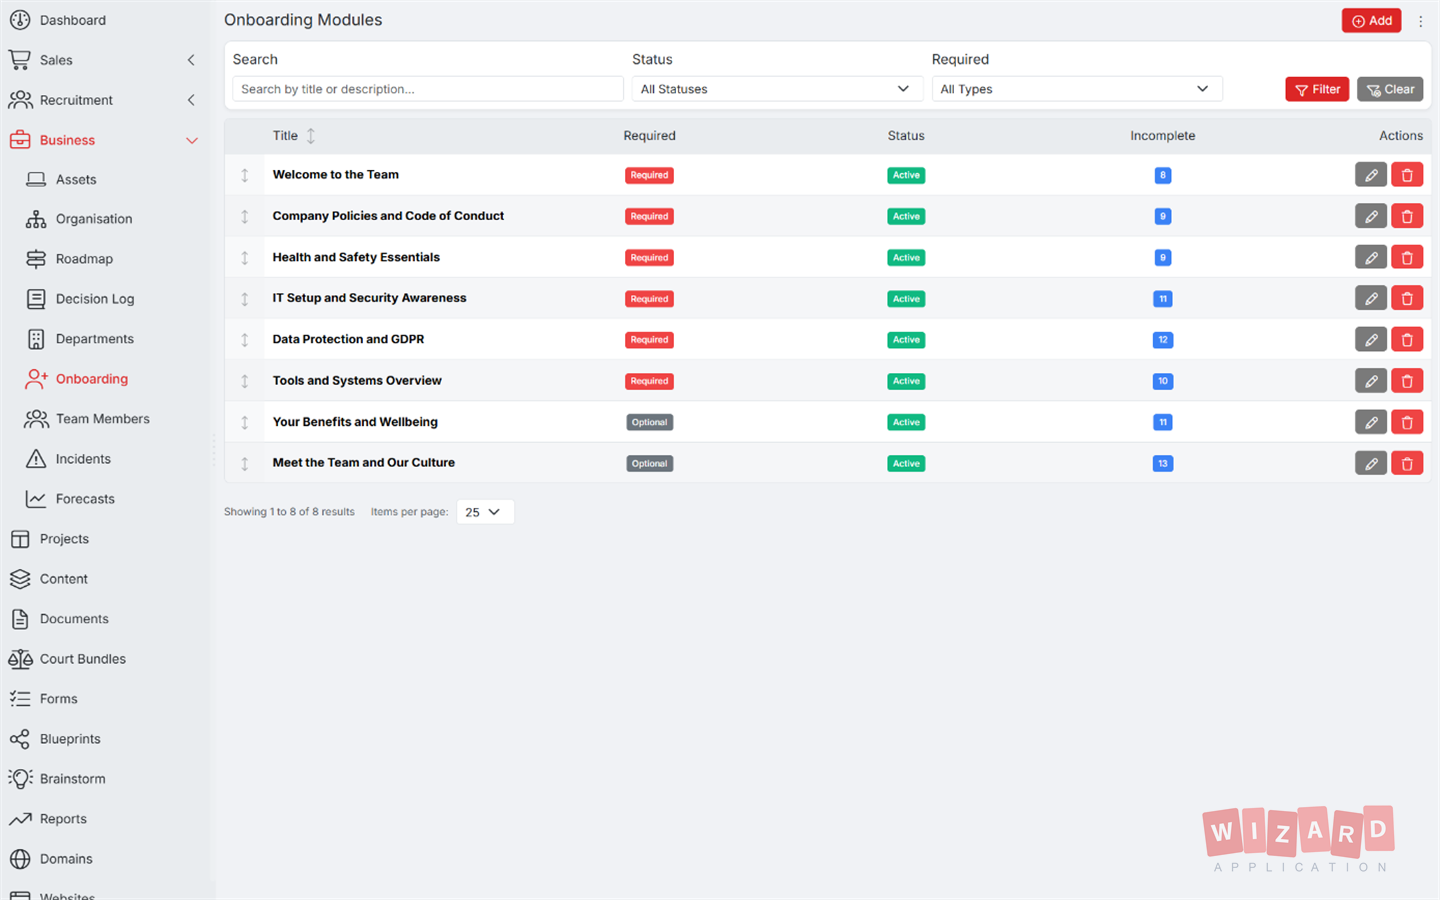The image size is (1440, 900).
Task: Edit the Welcome to the Team module
Action: [x=1370, y=175]
